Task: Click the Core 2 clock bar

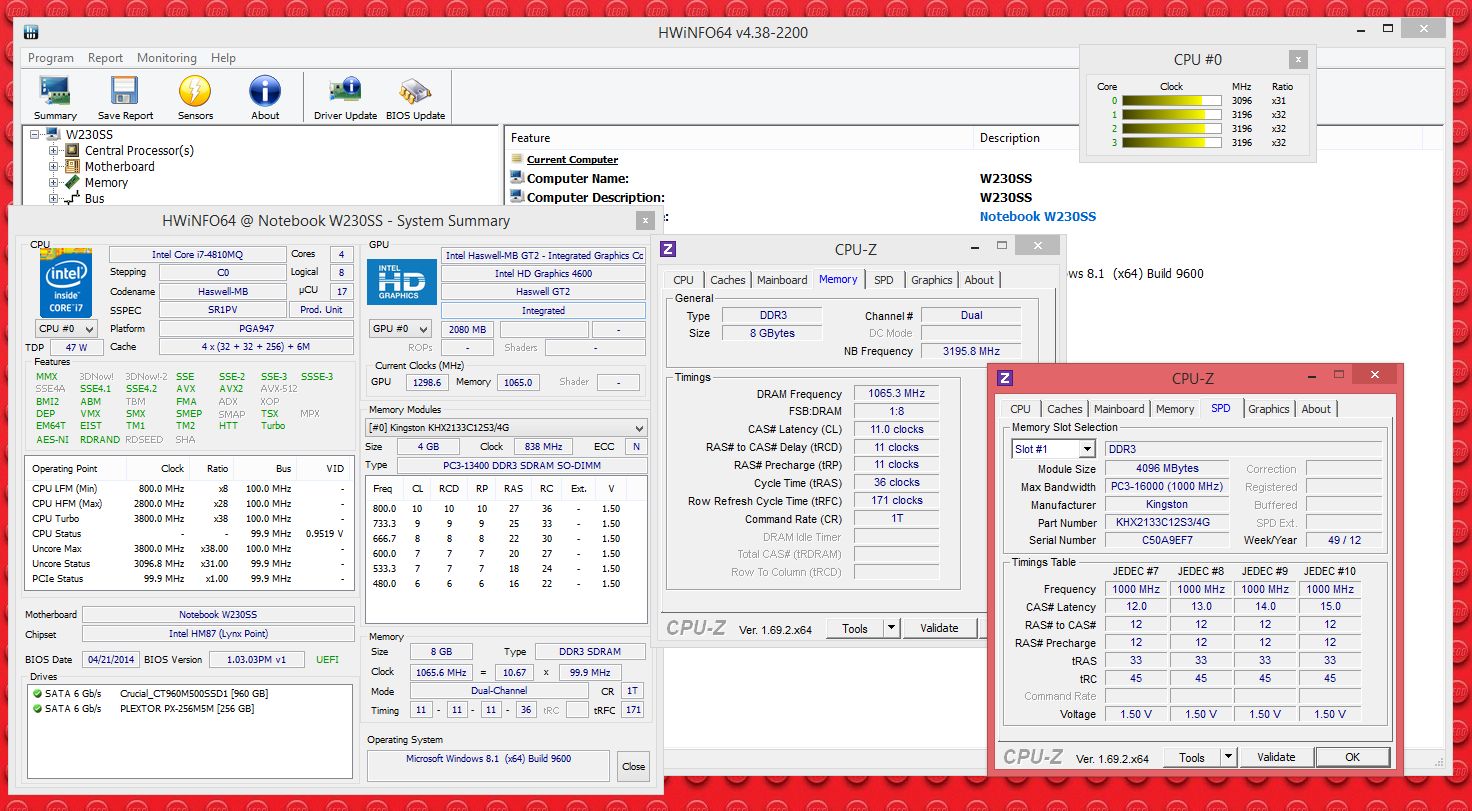Action: [x=1172, y=129]
